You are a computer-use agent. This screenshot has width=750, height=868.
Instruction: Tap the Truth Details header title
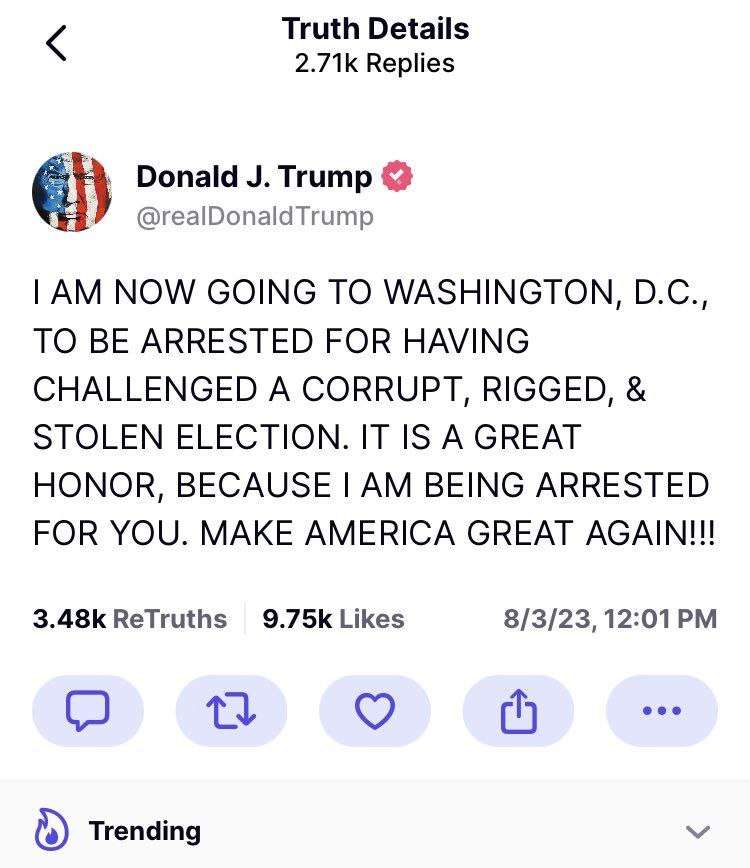375,28
